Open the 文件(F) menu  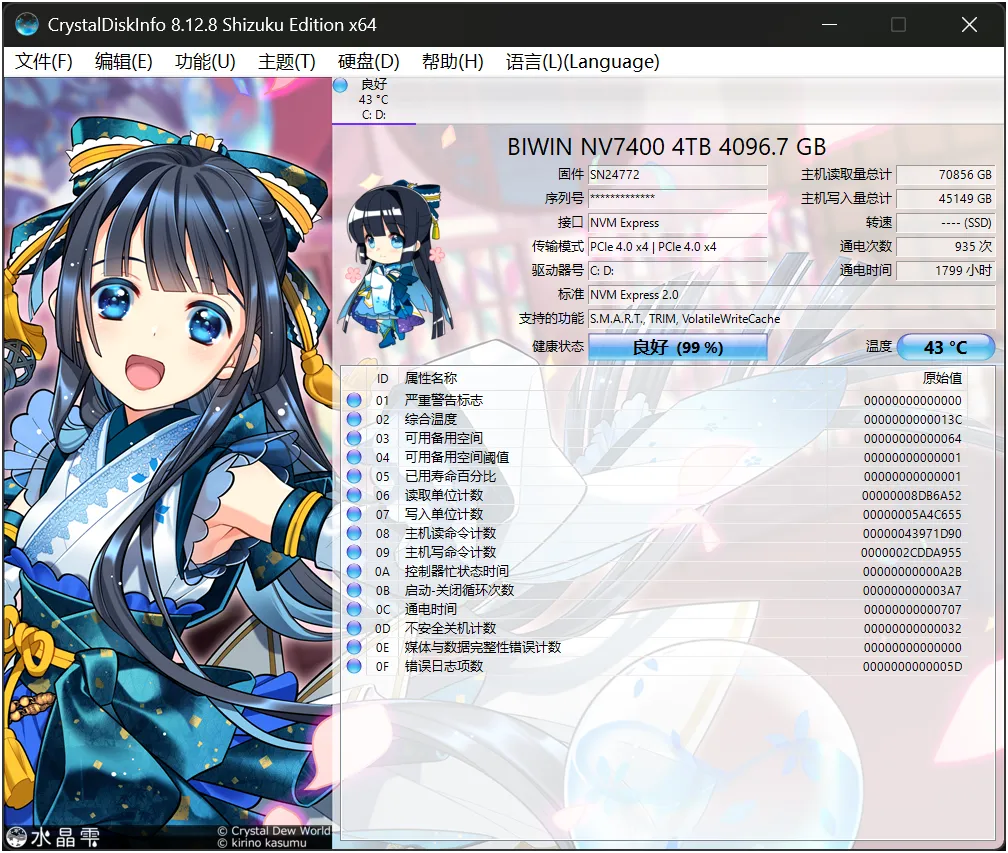pyautogui.click(x=44, y=62)
